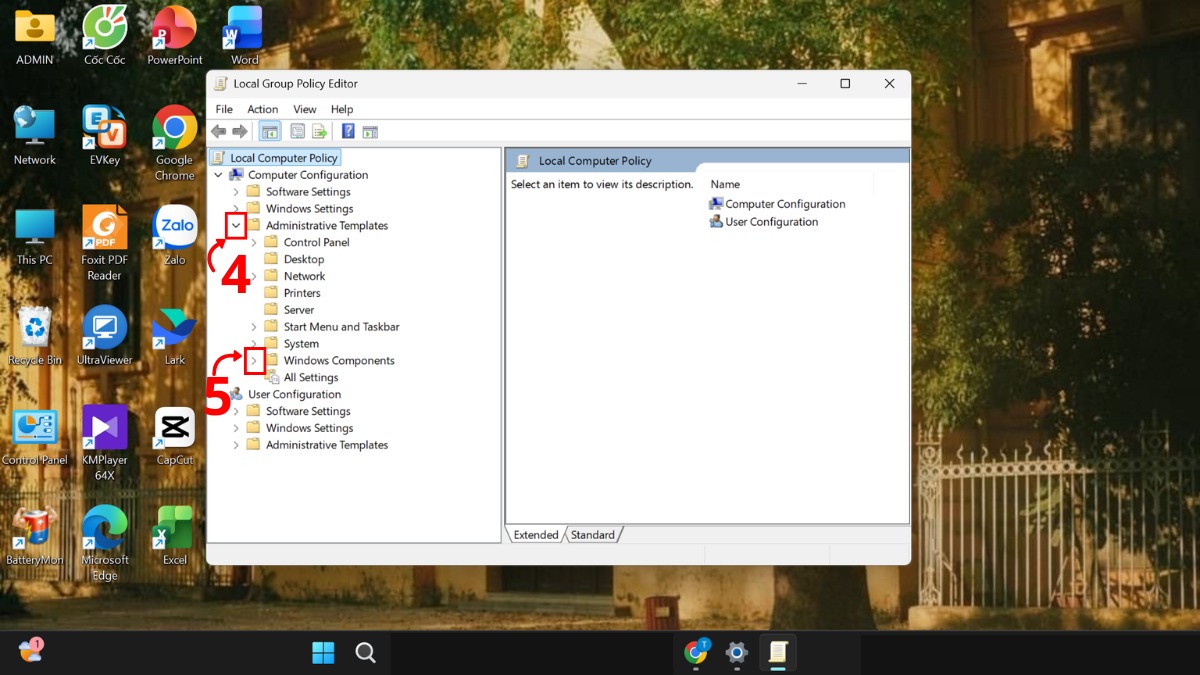This screenshot has width=1200, height=675.
Task: Open the Action menu
Action: point(262,109)
